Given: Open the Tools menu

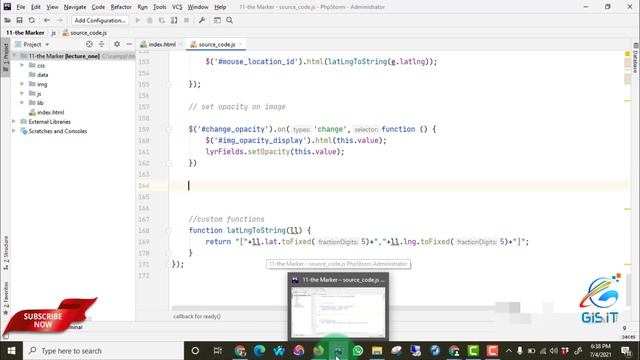Looking at the screenshot, I should pos(160,7).
